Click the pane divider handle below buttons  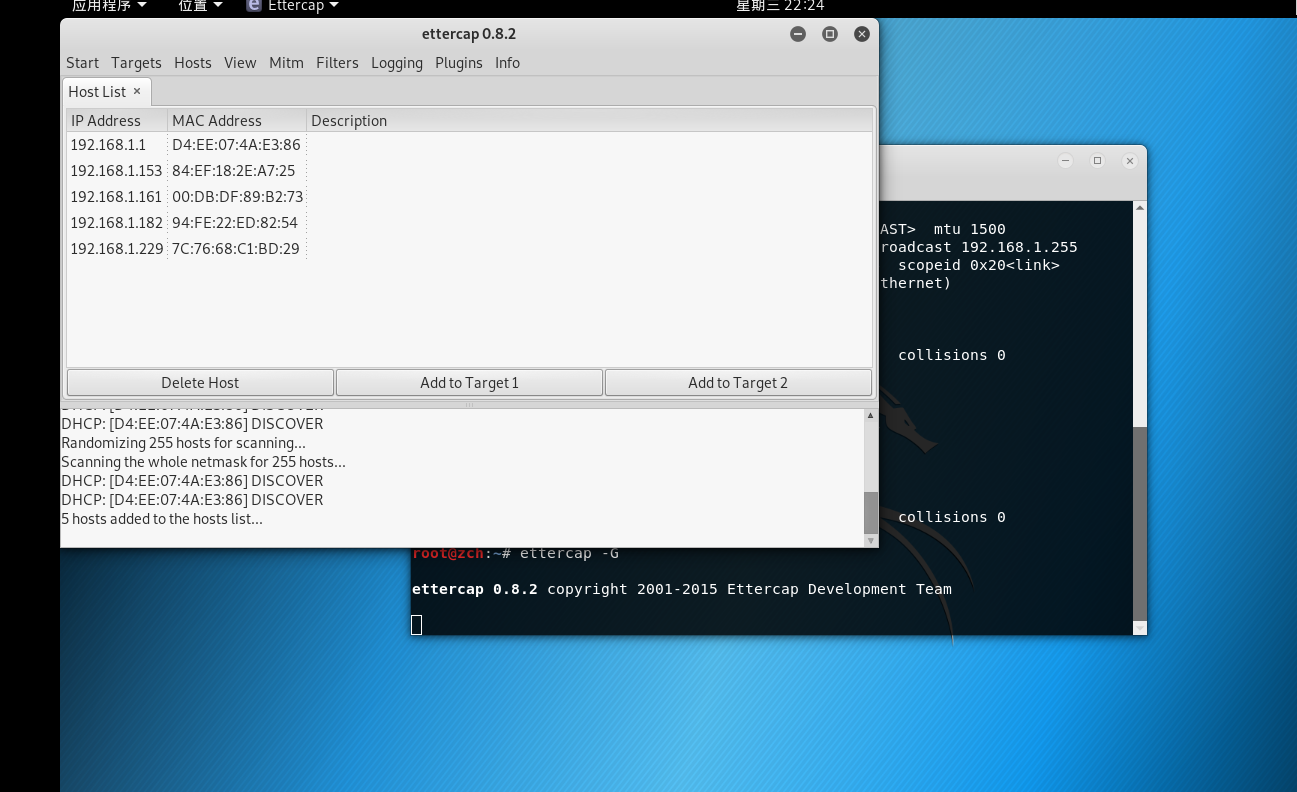click(469, 405)
